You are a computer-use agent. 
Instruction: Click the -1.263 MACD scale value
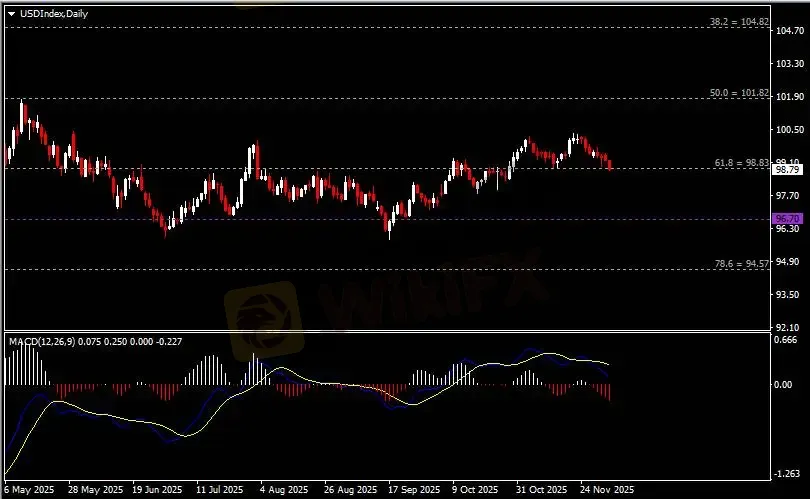(785, 474)
